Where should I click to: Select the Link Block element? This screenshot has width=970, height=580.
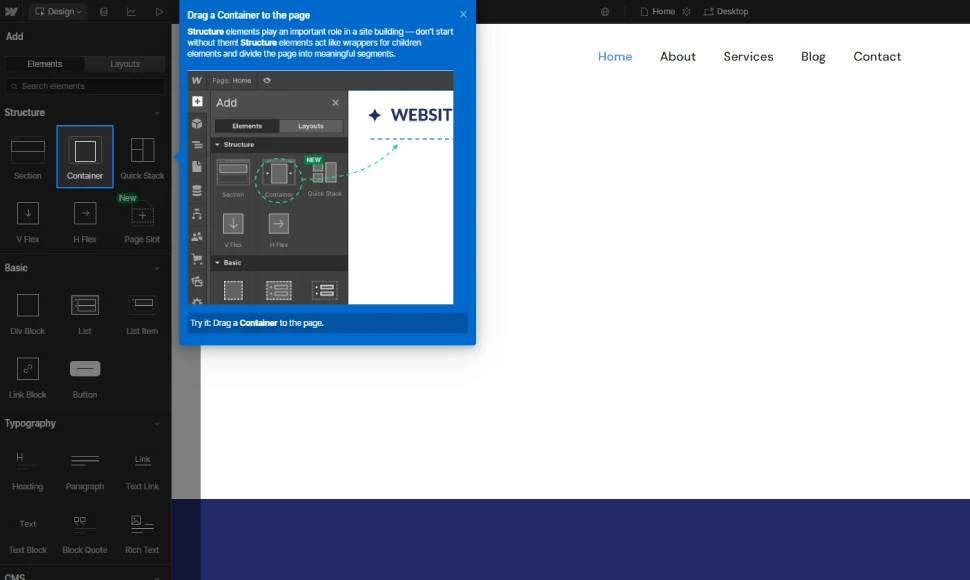click(x=28, y=377)
